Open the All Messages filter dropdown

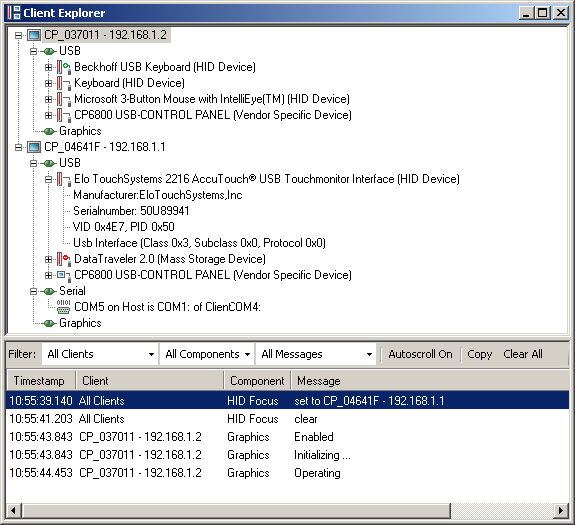(x=316, y=354)
